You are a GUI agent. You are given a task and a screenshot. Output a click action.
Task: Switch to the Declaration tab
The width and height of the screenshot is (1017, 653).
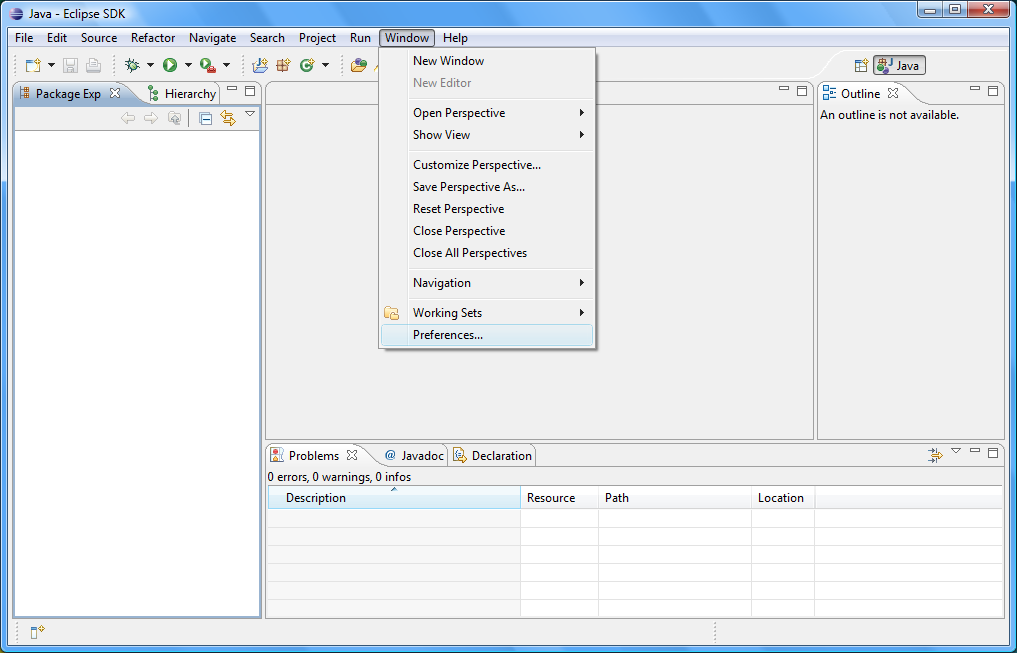pos(493,455)
